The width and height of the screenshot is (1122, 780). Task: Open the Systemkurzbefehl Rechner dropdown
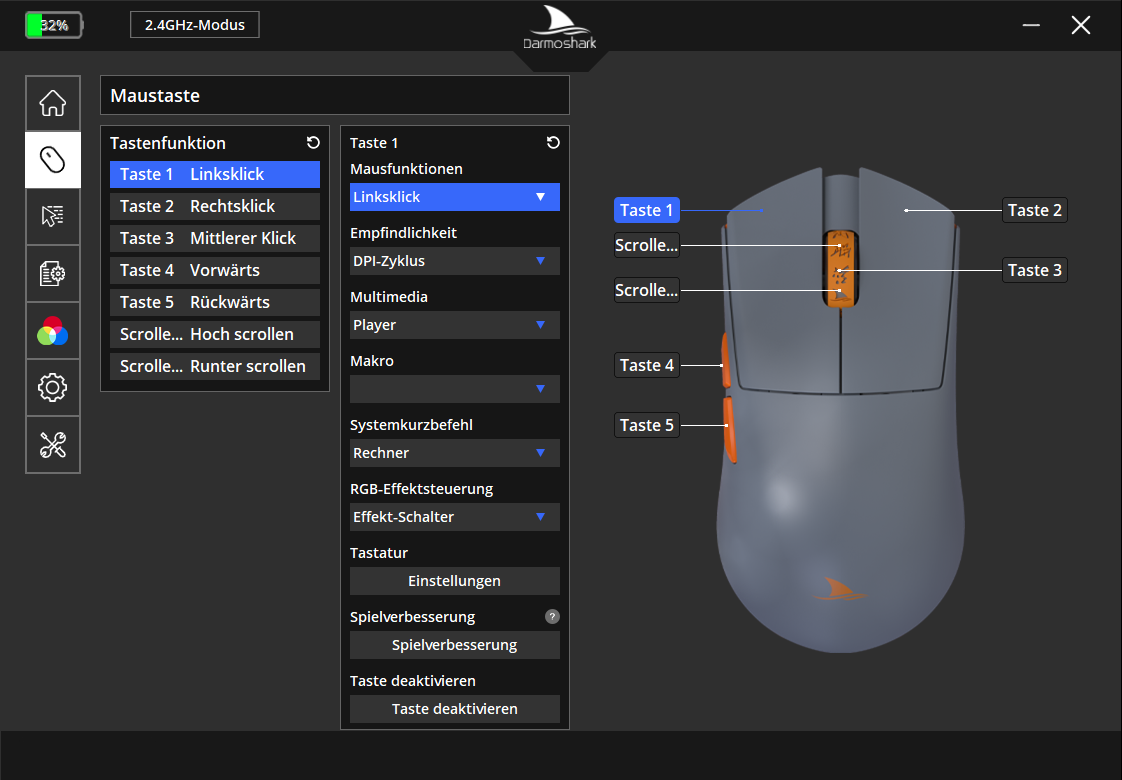pos(454,453)
